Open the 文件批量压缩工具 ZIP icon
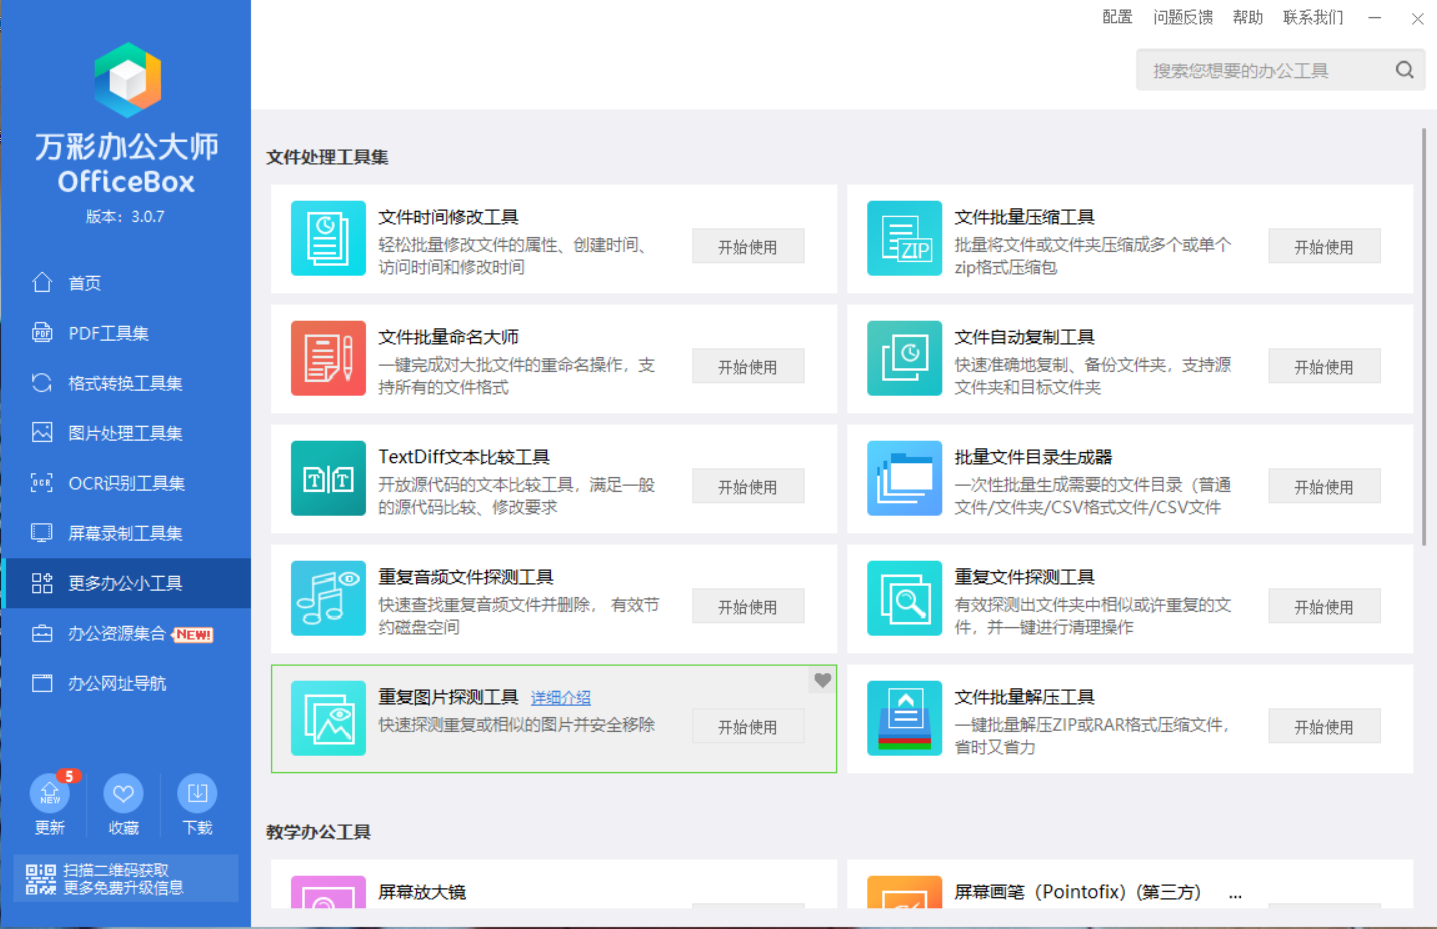1437x929 pixels. click(904, 238)
